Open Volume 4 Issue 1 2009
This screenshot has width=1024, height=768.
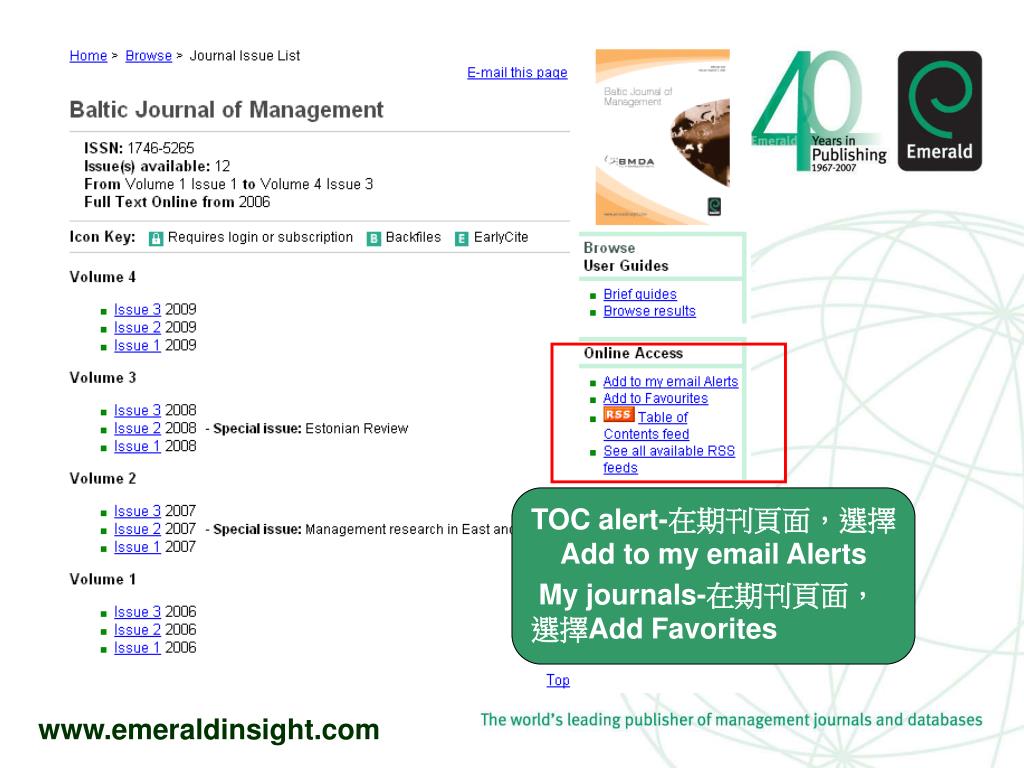click(137, 345)
